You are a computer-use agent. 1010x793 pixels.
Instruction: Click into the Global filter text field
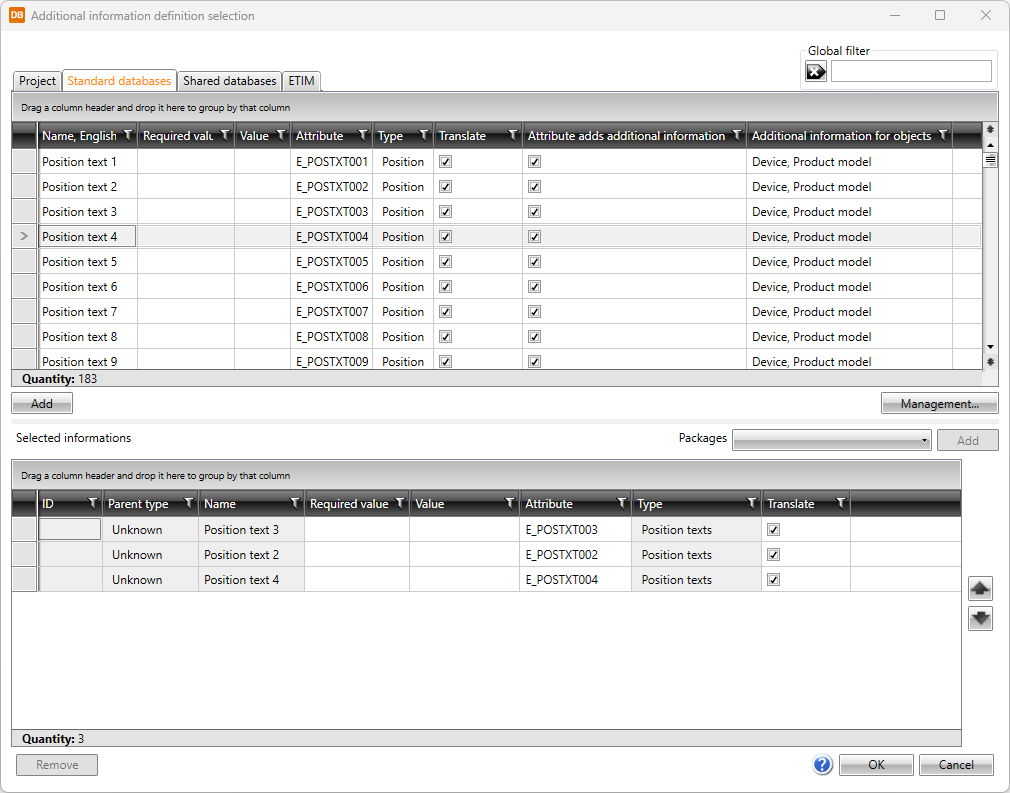point(910,71)
